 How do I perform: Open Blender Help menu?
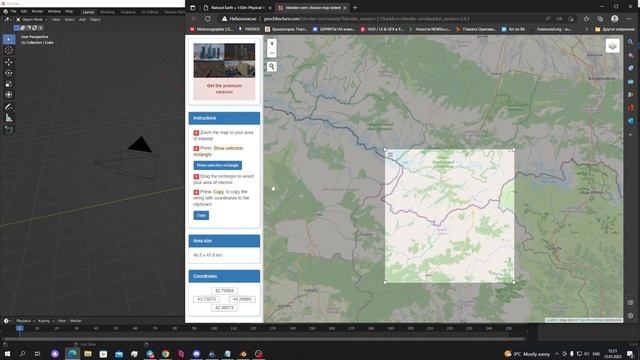tap(69, 11)
